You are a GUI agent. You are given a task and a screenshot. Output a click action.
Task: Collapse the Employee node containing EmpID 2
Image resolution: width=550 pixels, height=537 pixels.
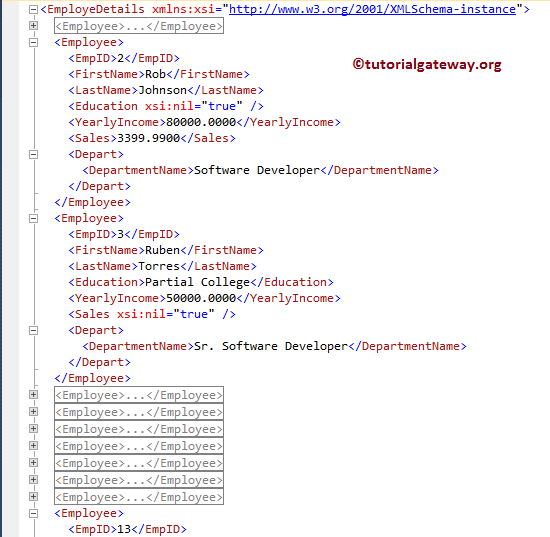(x=33, y=42)
